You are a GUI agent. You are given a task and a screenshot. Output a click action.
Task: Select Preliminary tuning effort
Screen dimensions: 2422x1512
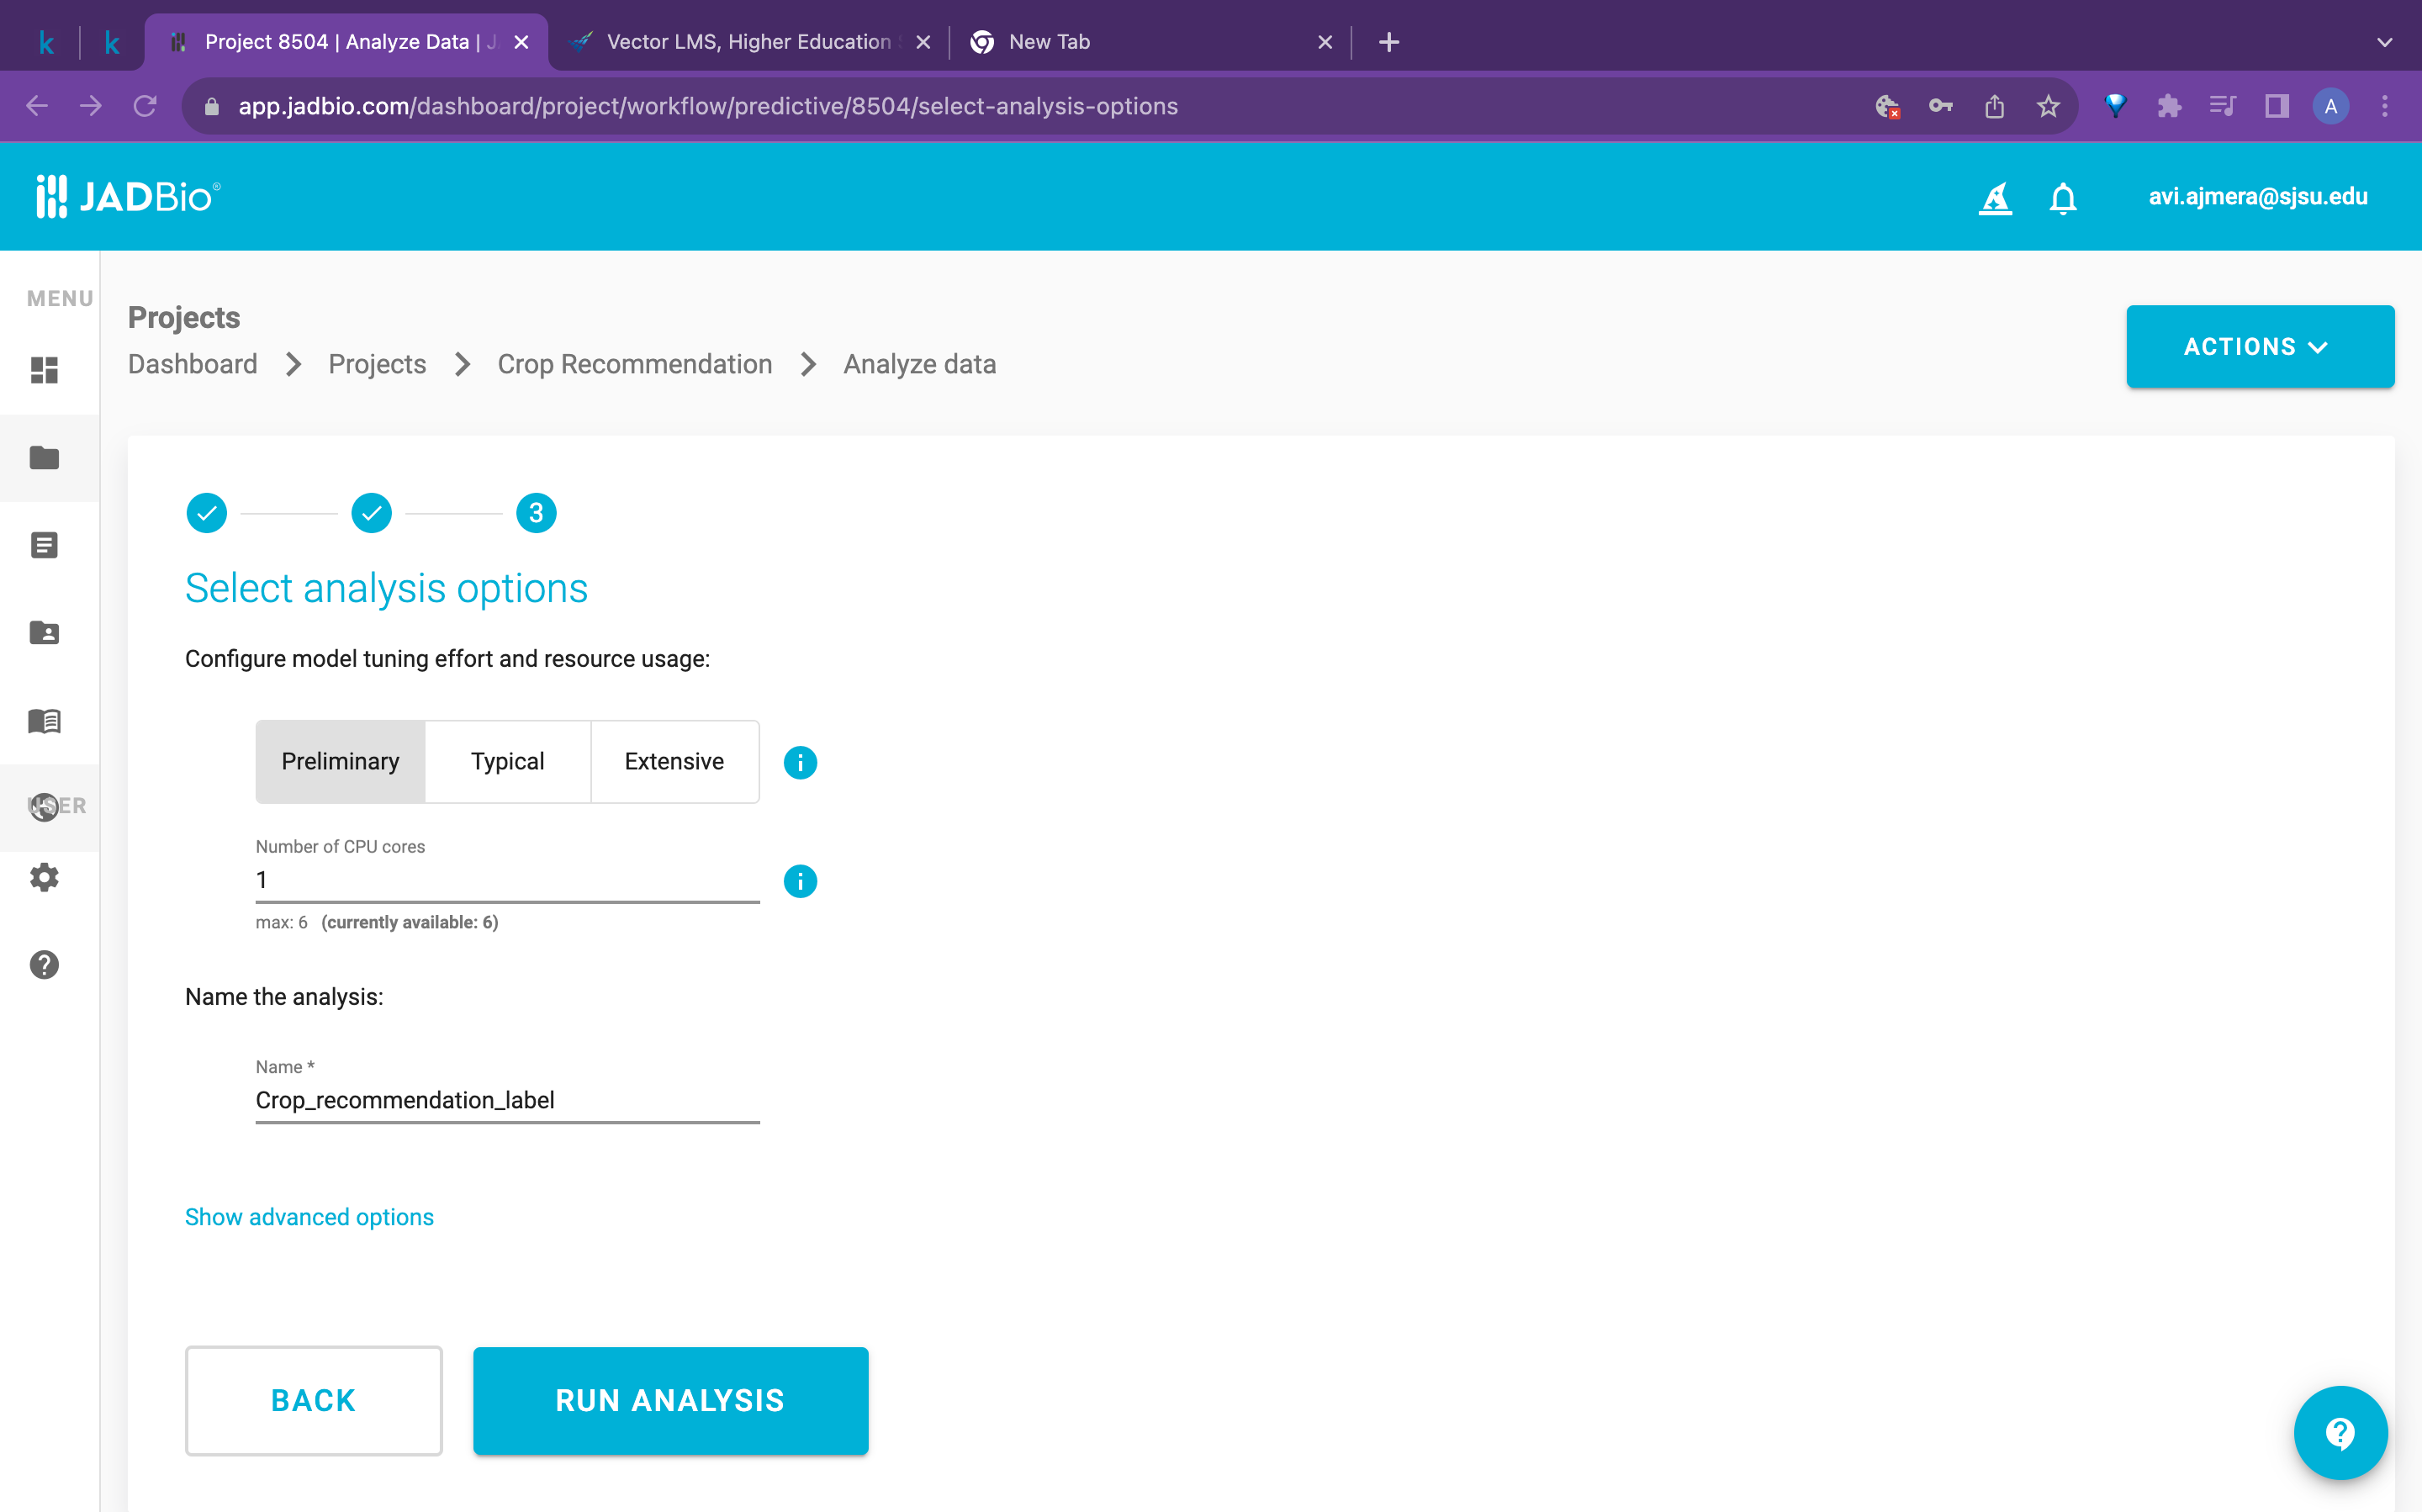(x=340, y=761)
